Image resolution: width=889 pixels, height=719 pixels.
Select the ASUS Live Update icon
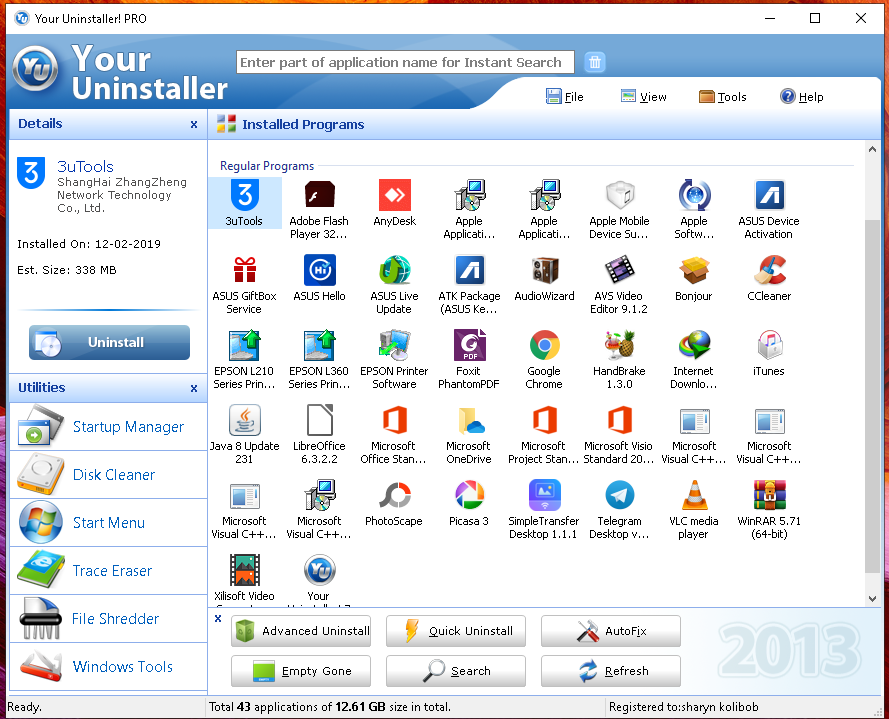(x=395, y=270)
